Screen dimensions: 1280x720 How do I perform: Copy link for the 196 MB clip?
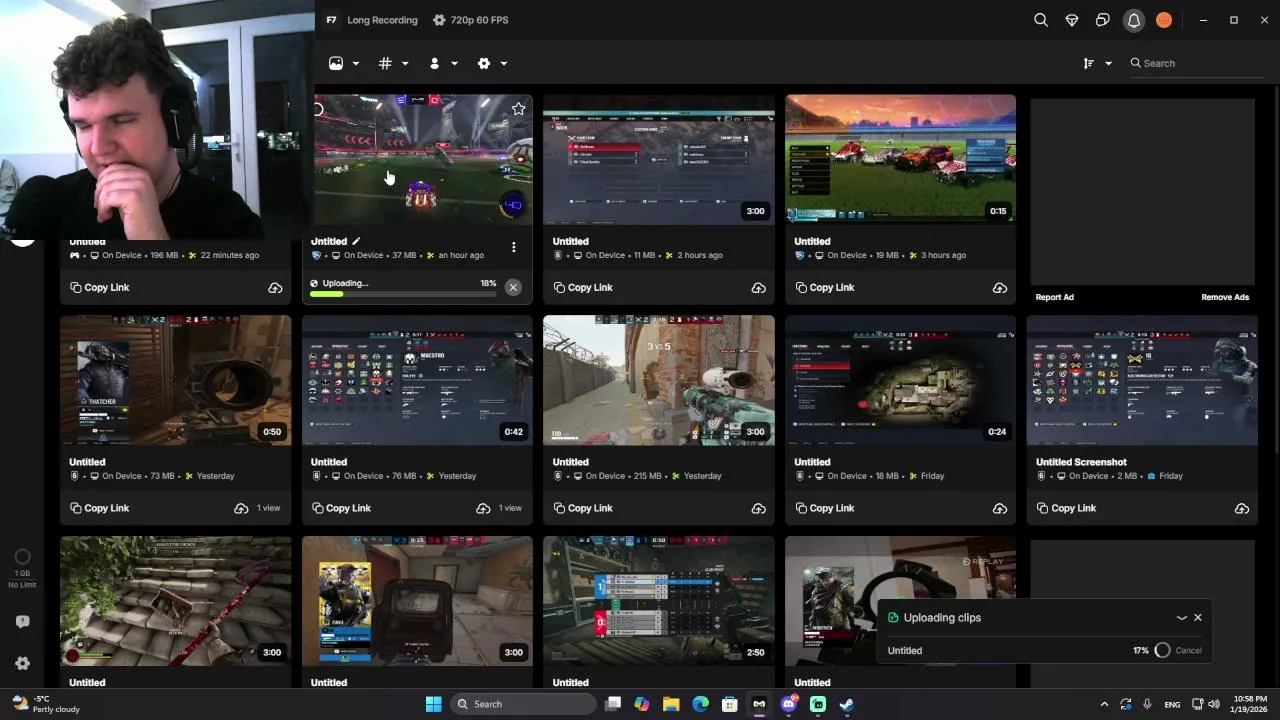100,287
